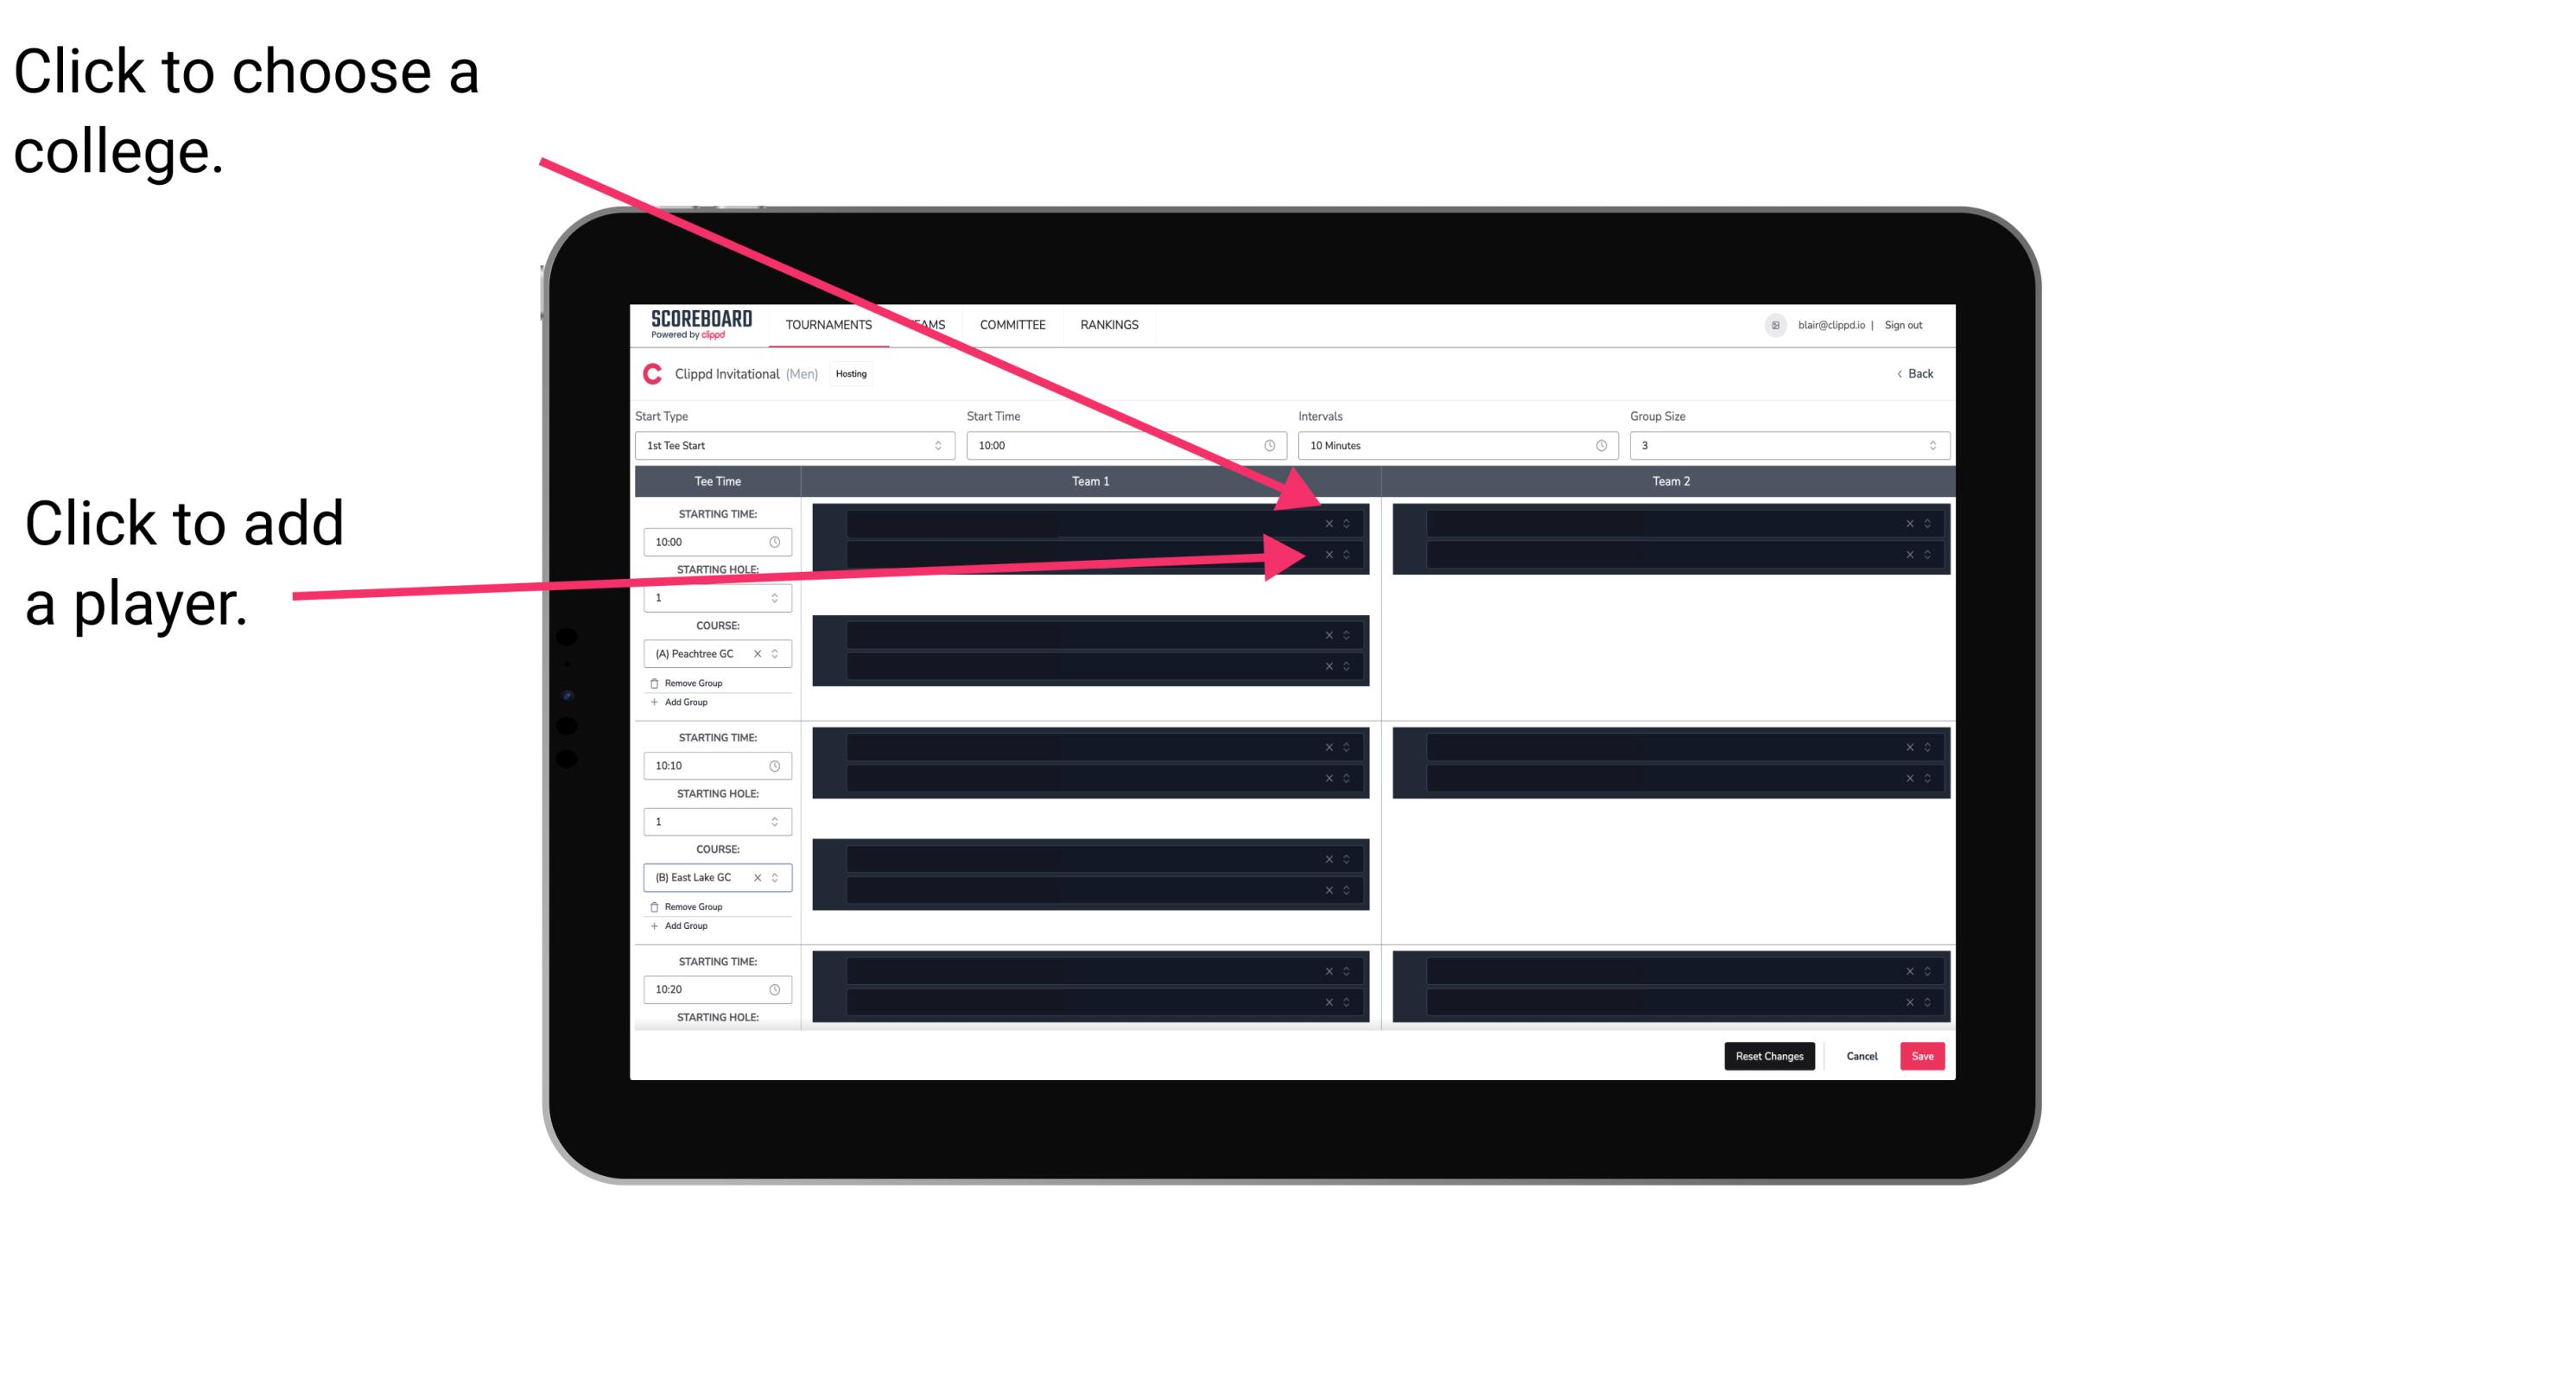
Task: Click the Course field for Peachtree GC group
Action: [713, 654]
